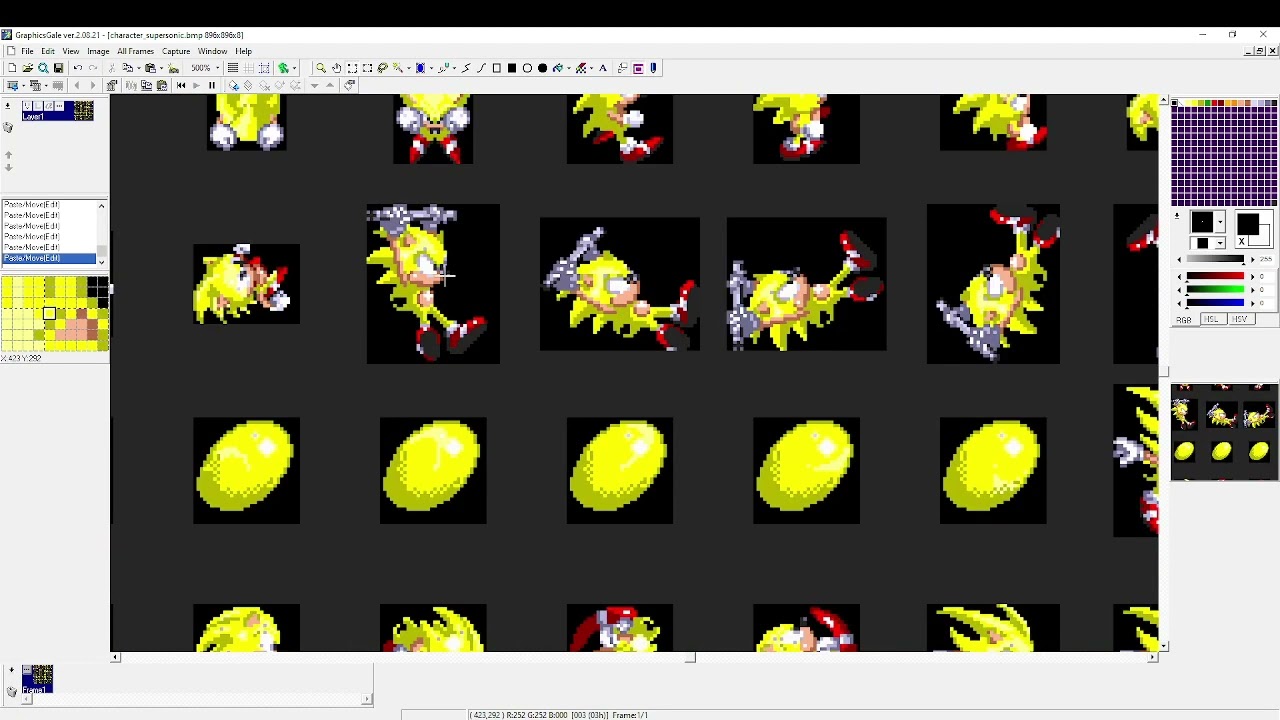
Task: Click the rewind to first frame button
Action: 181,85
